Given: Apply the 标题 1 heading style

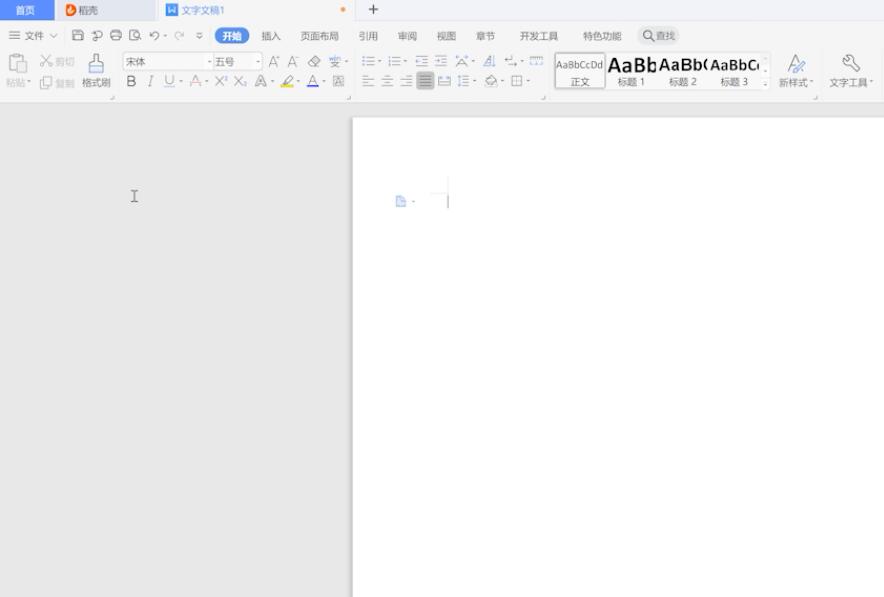Looking at the screenshot, I should (x=631, y=71).
